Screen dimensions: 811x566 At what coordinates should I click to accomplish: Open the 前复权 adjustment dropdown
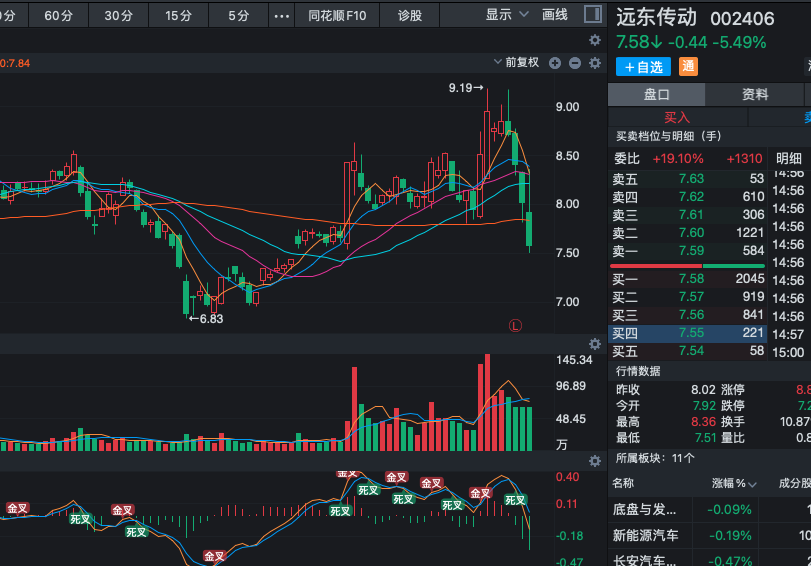click(516, 63)
